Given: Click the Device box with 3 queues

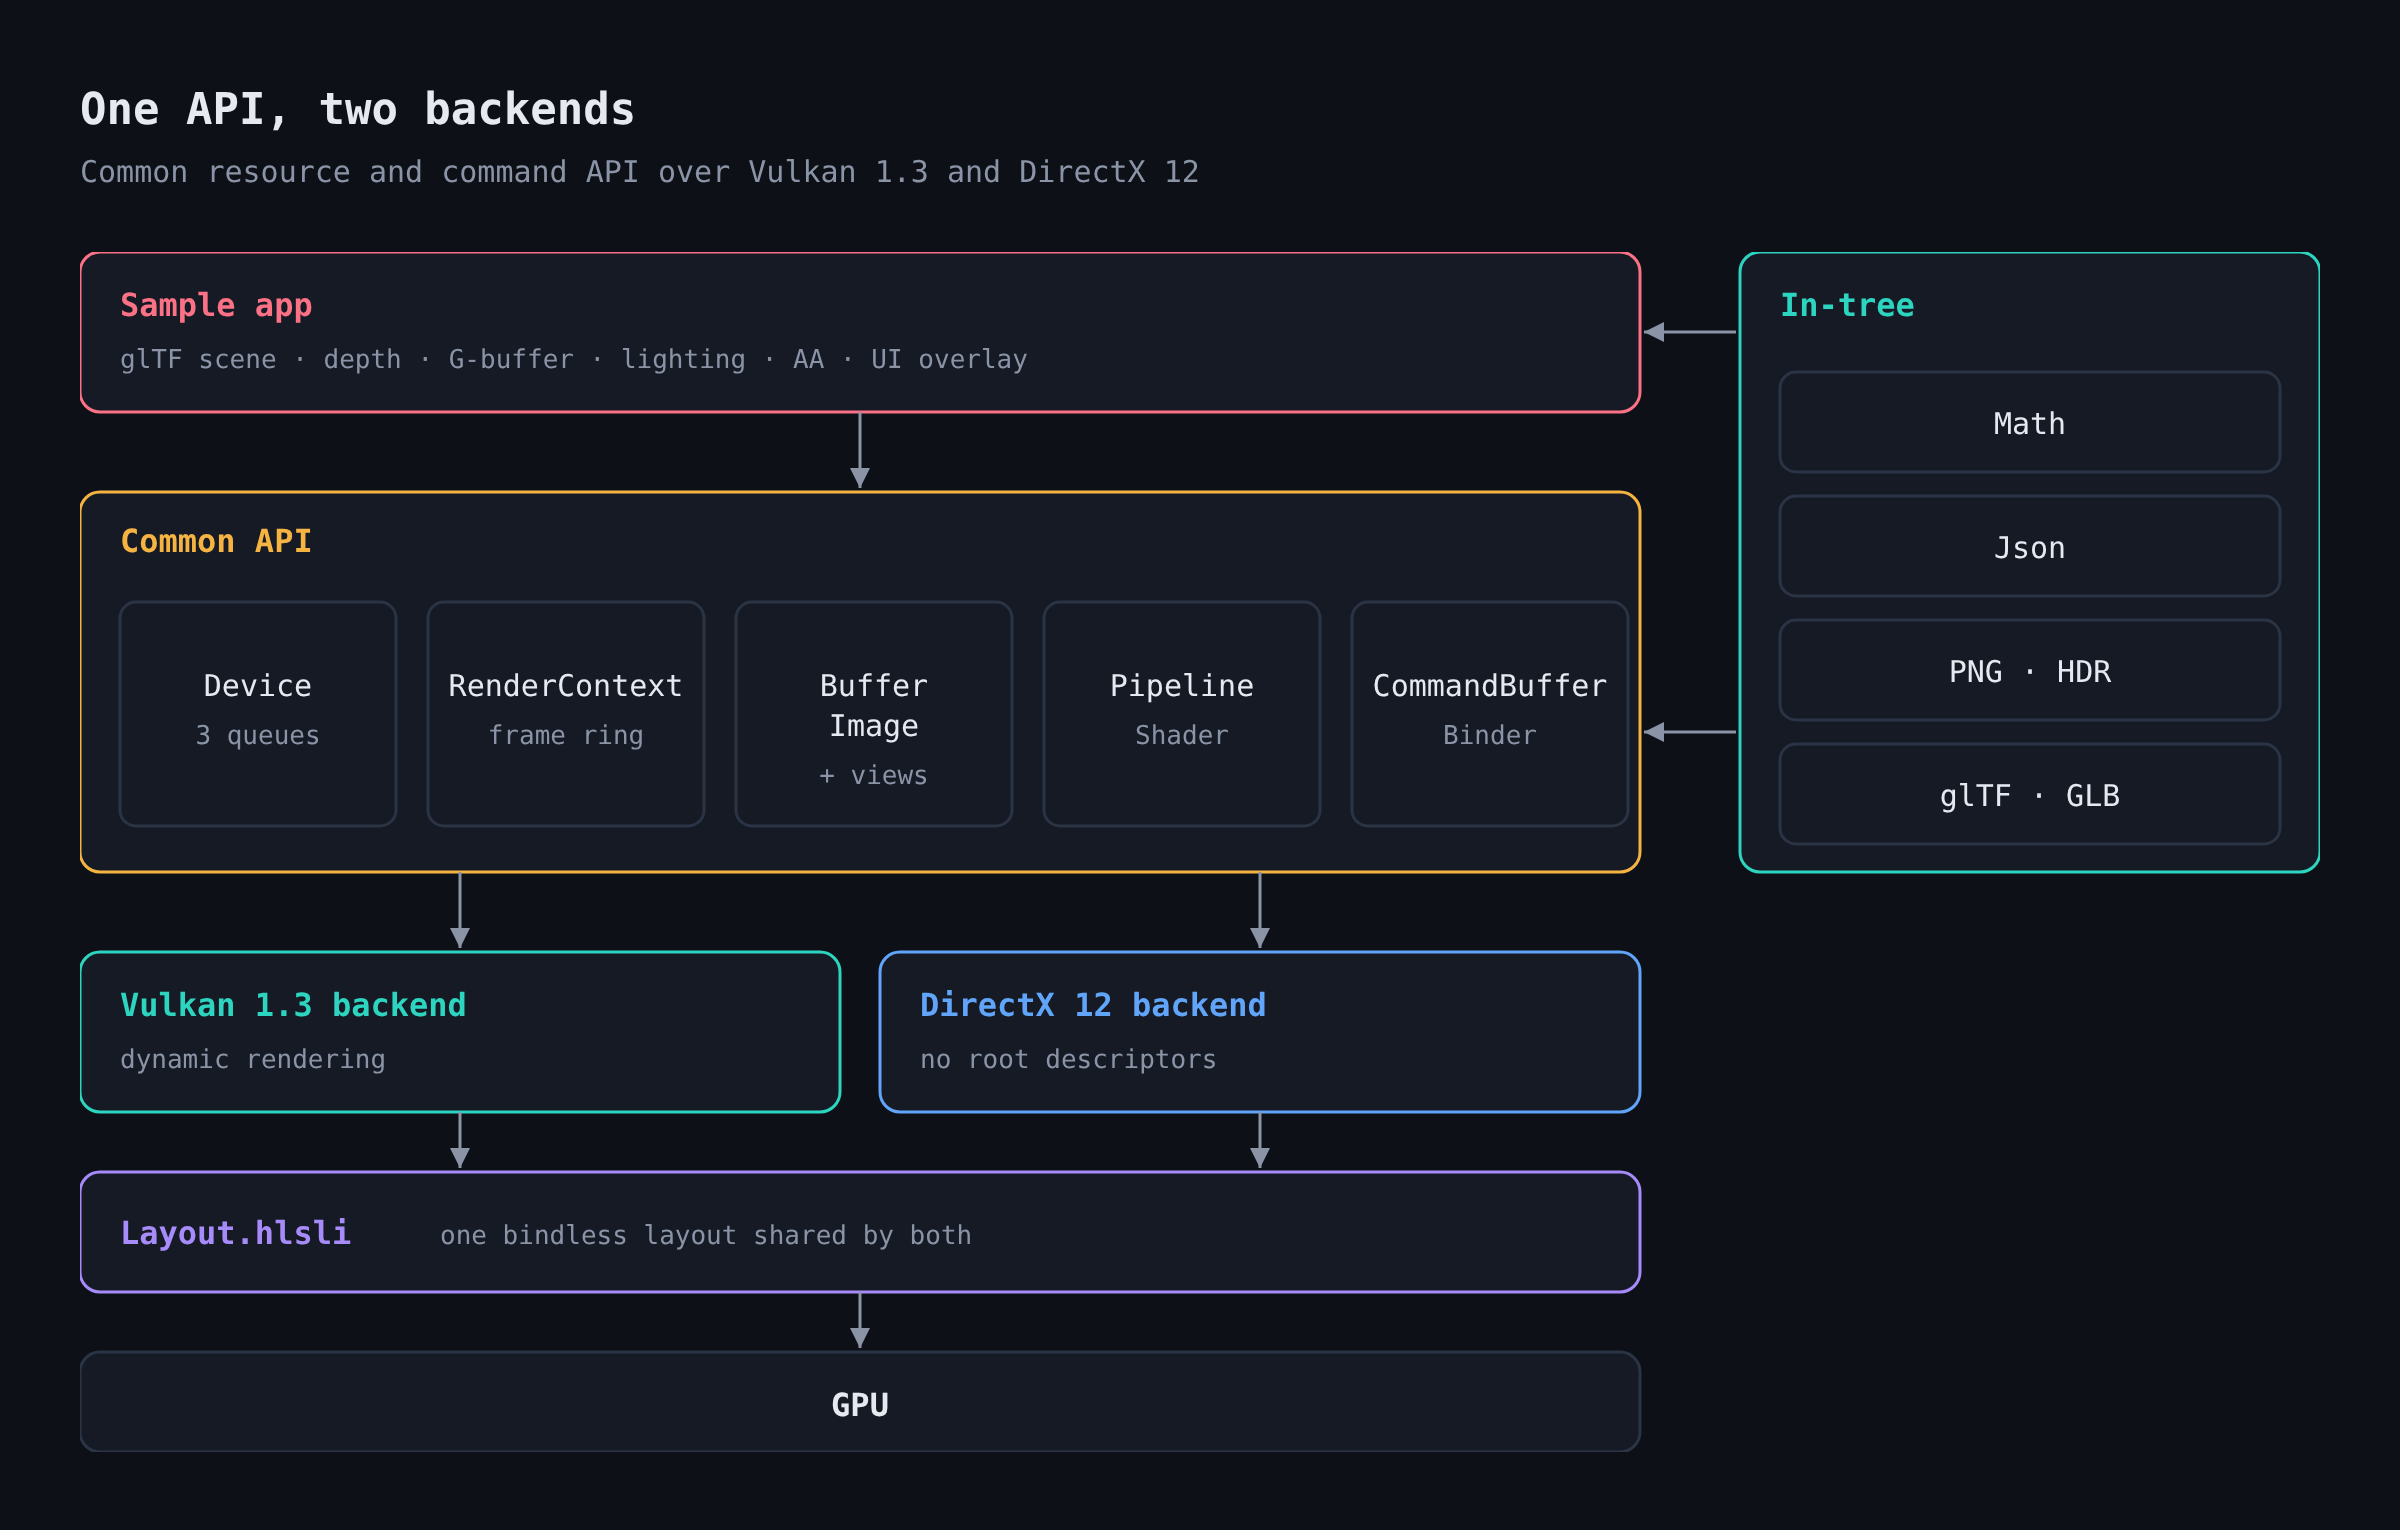Looking at the screenshot, I should [258, 714].
